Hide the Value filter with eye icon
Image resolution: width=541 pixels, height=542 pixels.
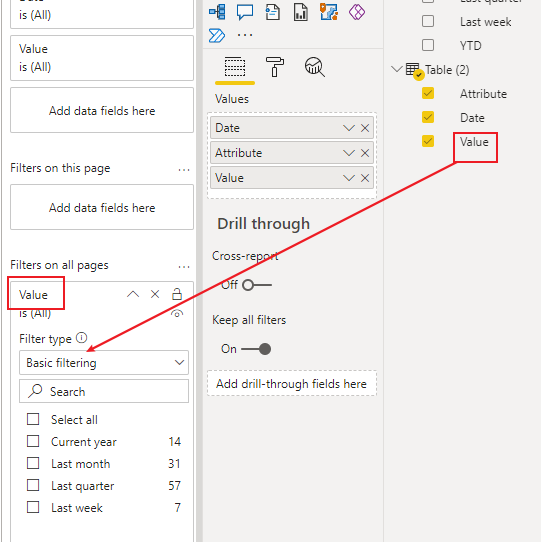point(177,314)
